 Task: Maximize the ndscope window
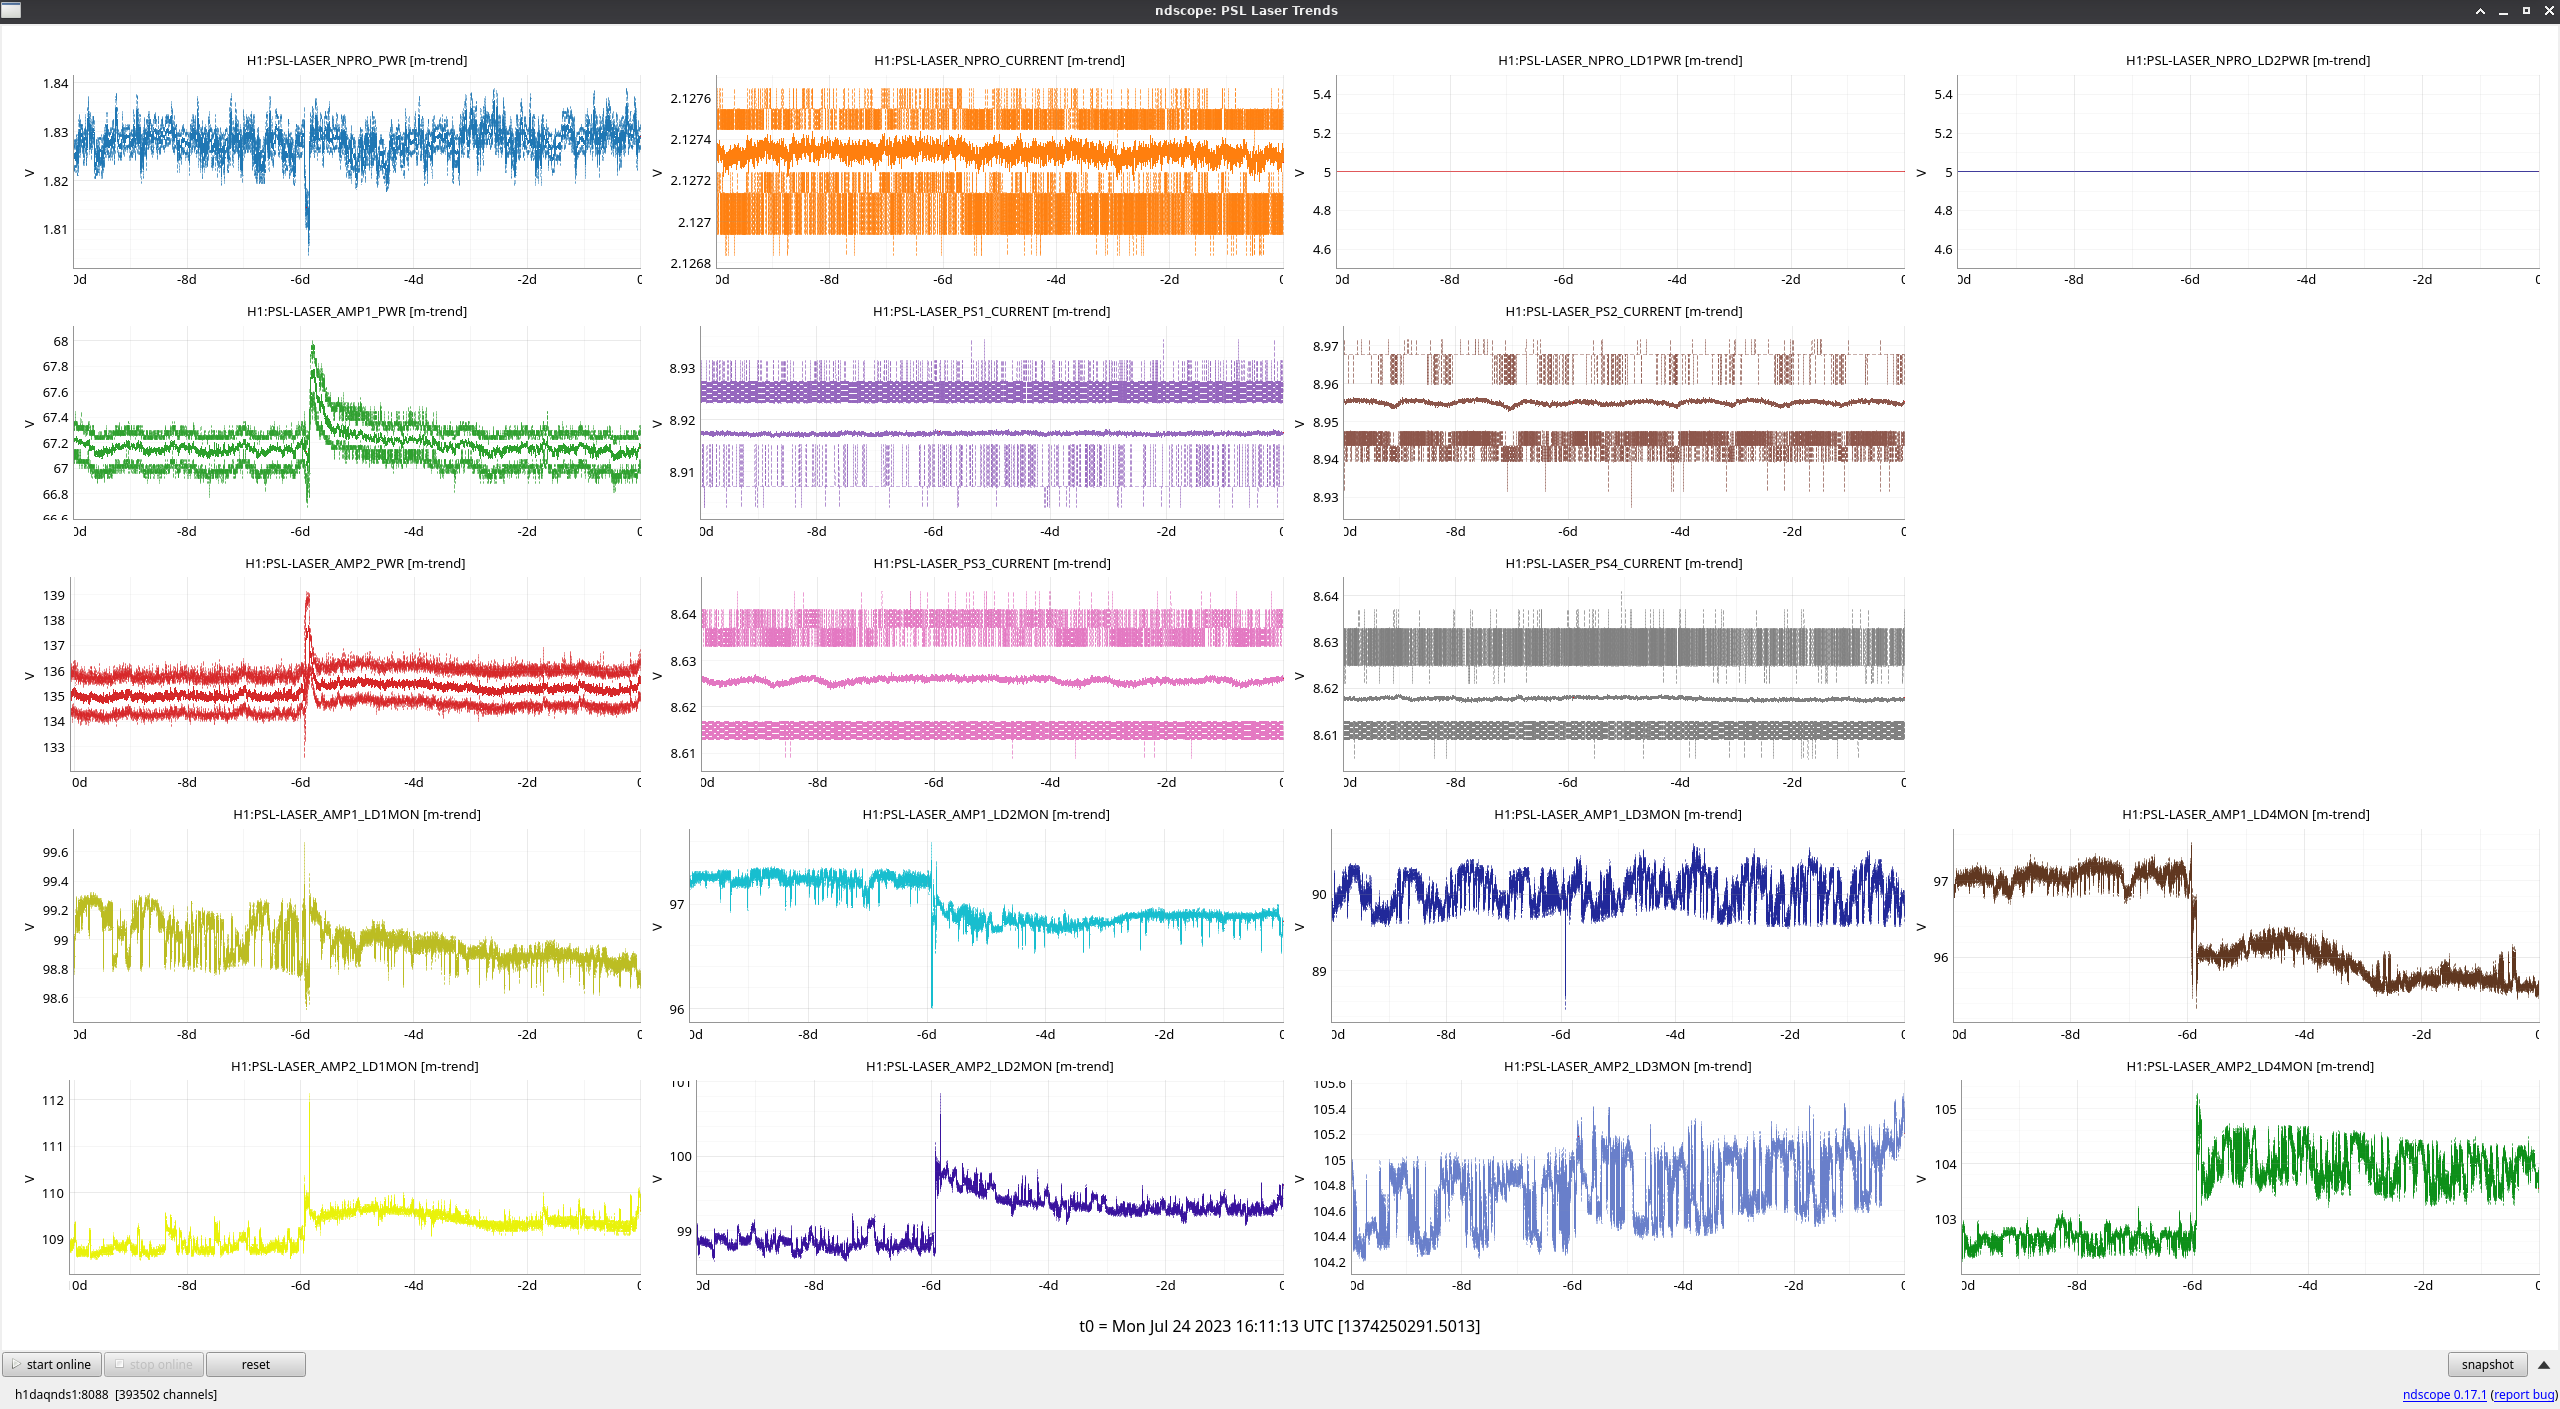pos(2526,11)
